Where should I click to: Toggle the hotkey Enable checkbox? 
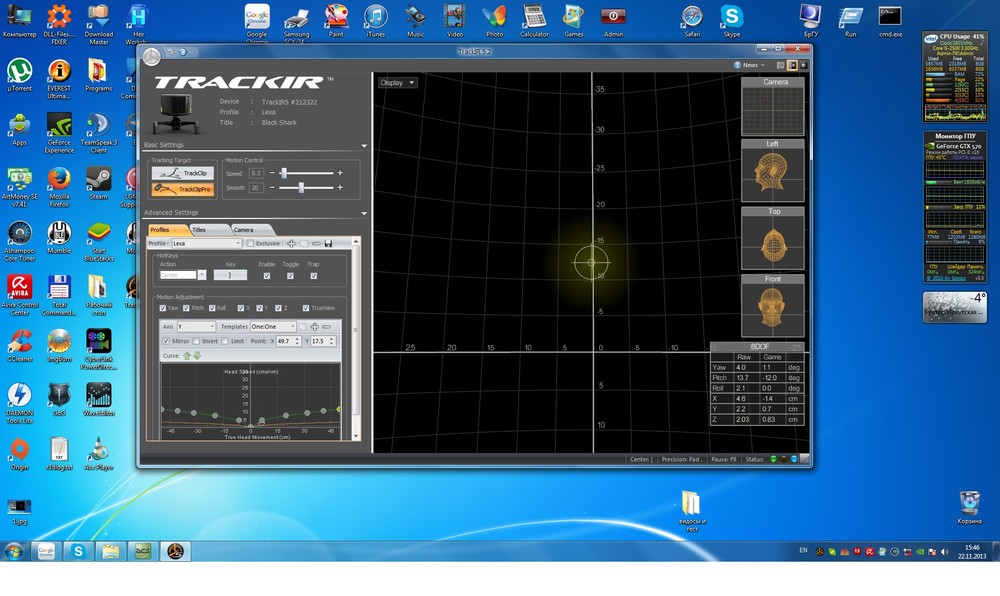point(267,276)
